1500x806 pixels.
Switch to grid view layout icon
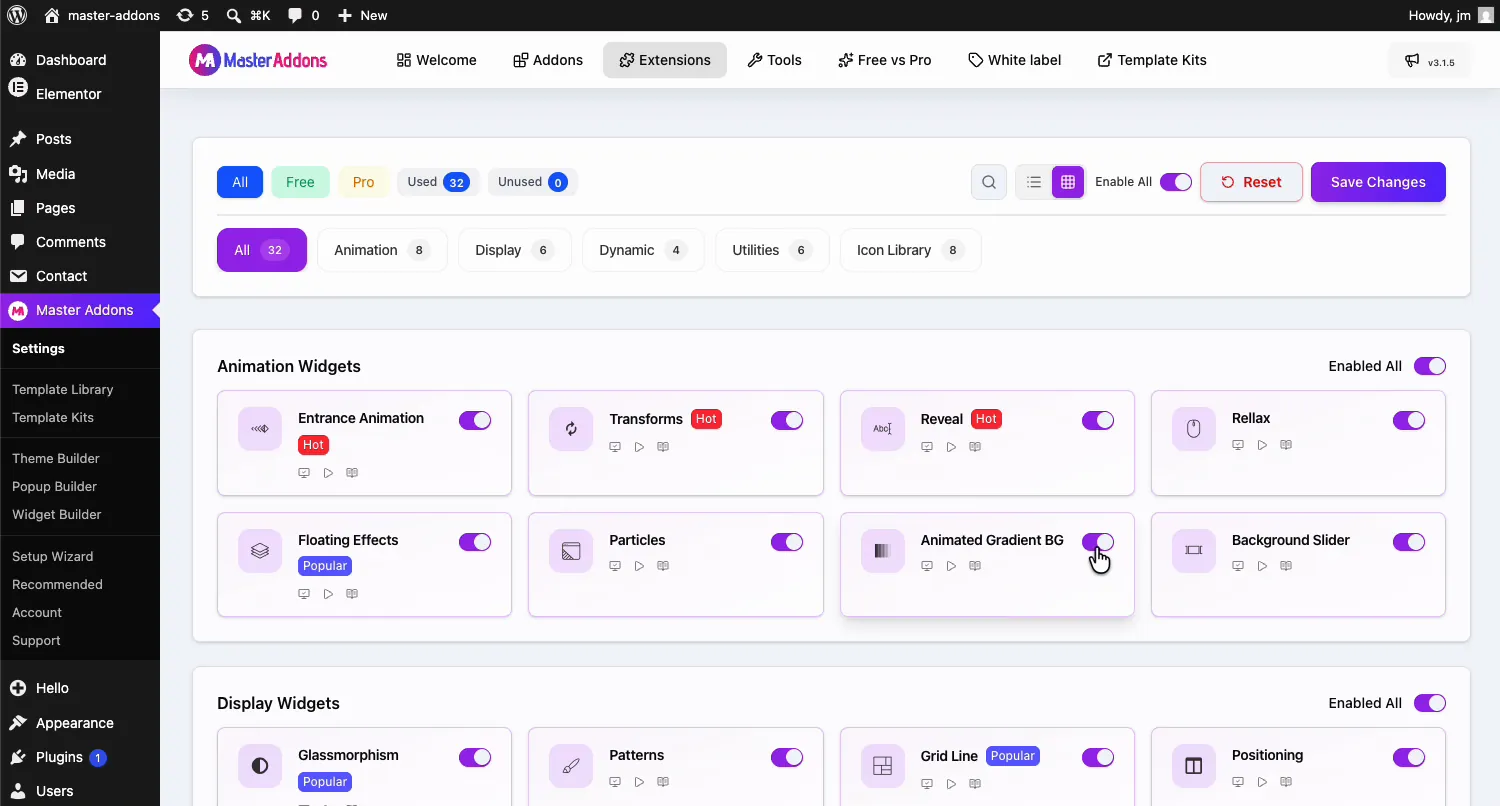(1068, 182)
